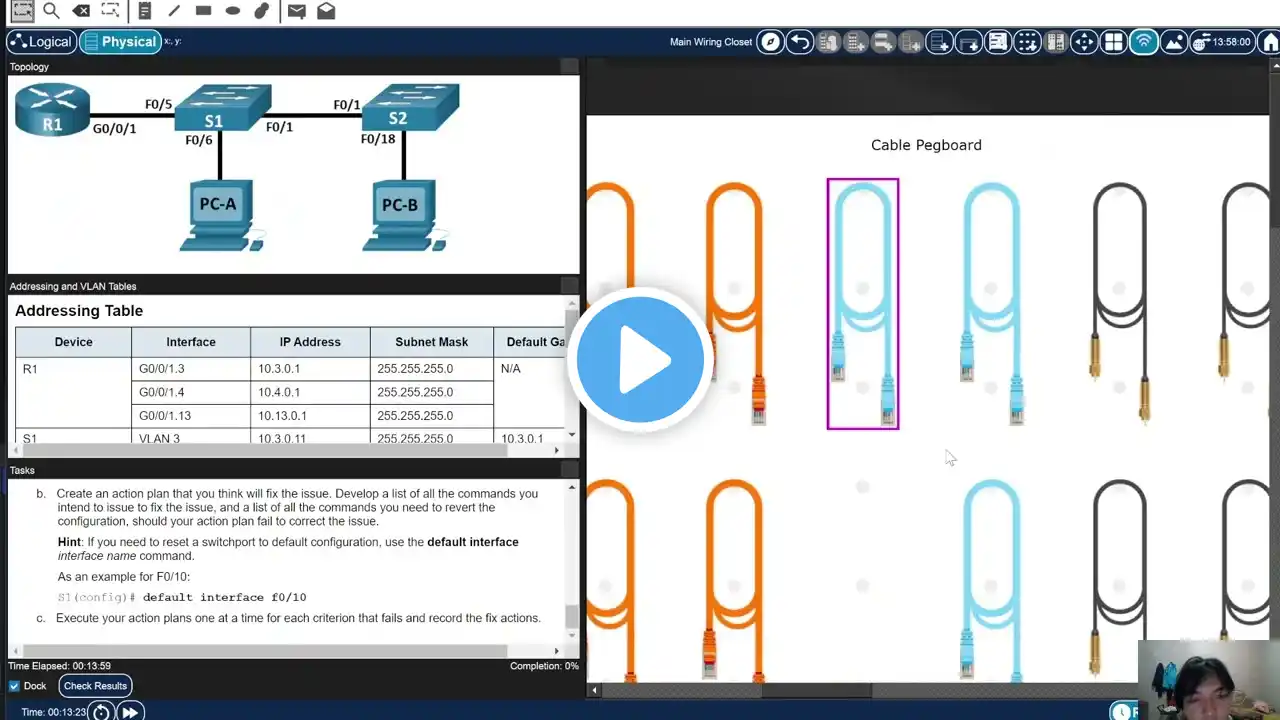Open the environment time showing 13:58:00
This screenshot has width=1280, height=720.
(1221, 42)
